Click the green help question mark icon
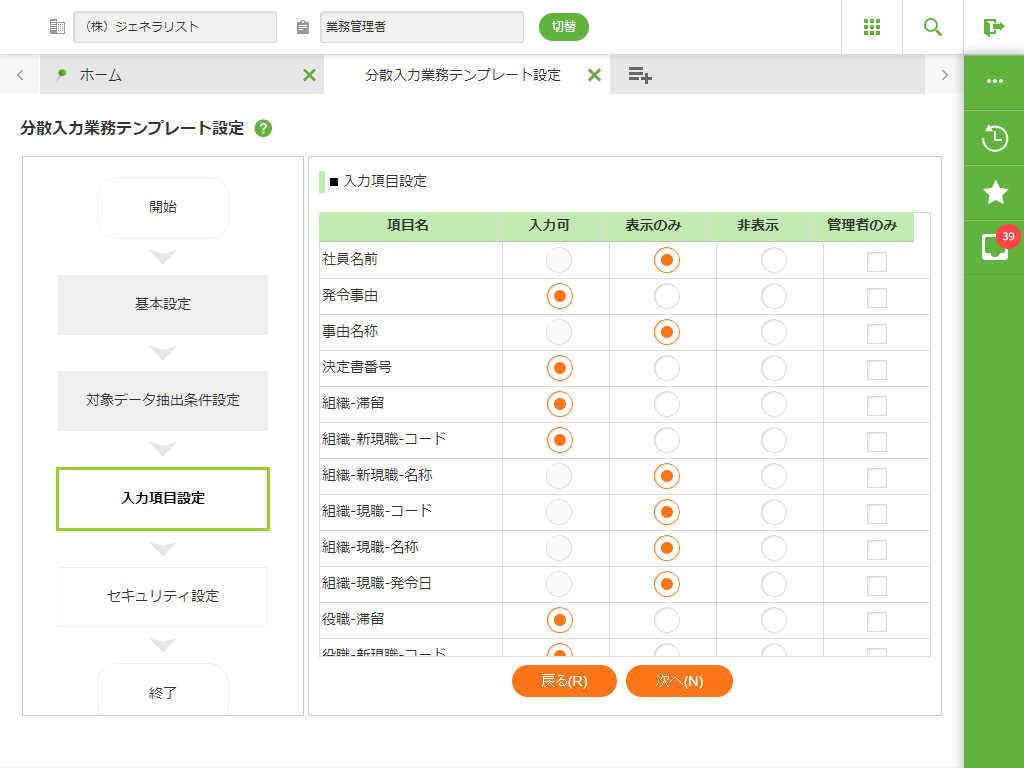The width and height of the screenshot is (1024, 768). pyautogui.click(x=263, y=128)
